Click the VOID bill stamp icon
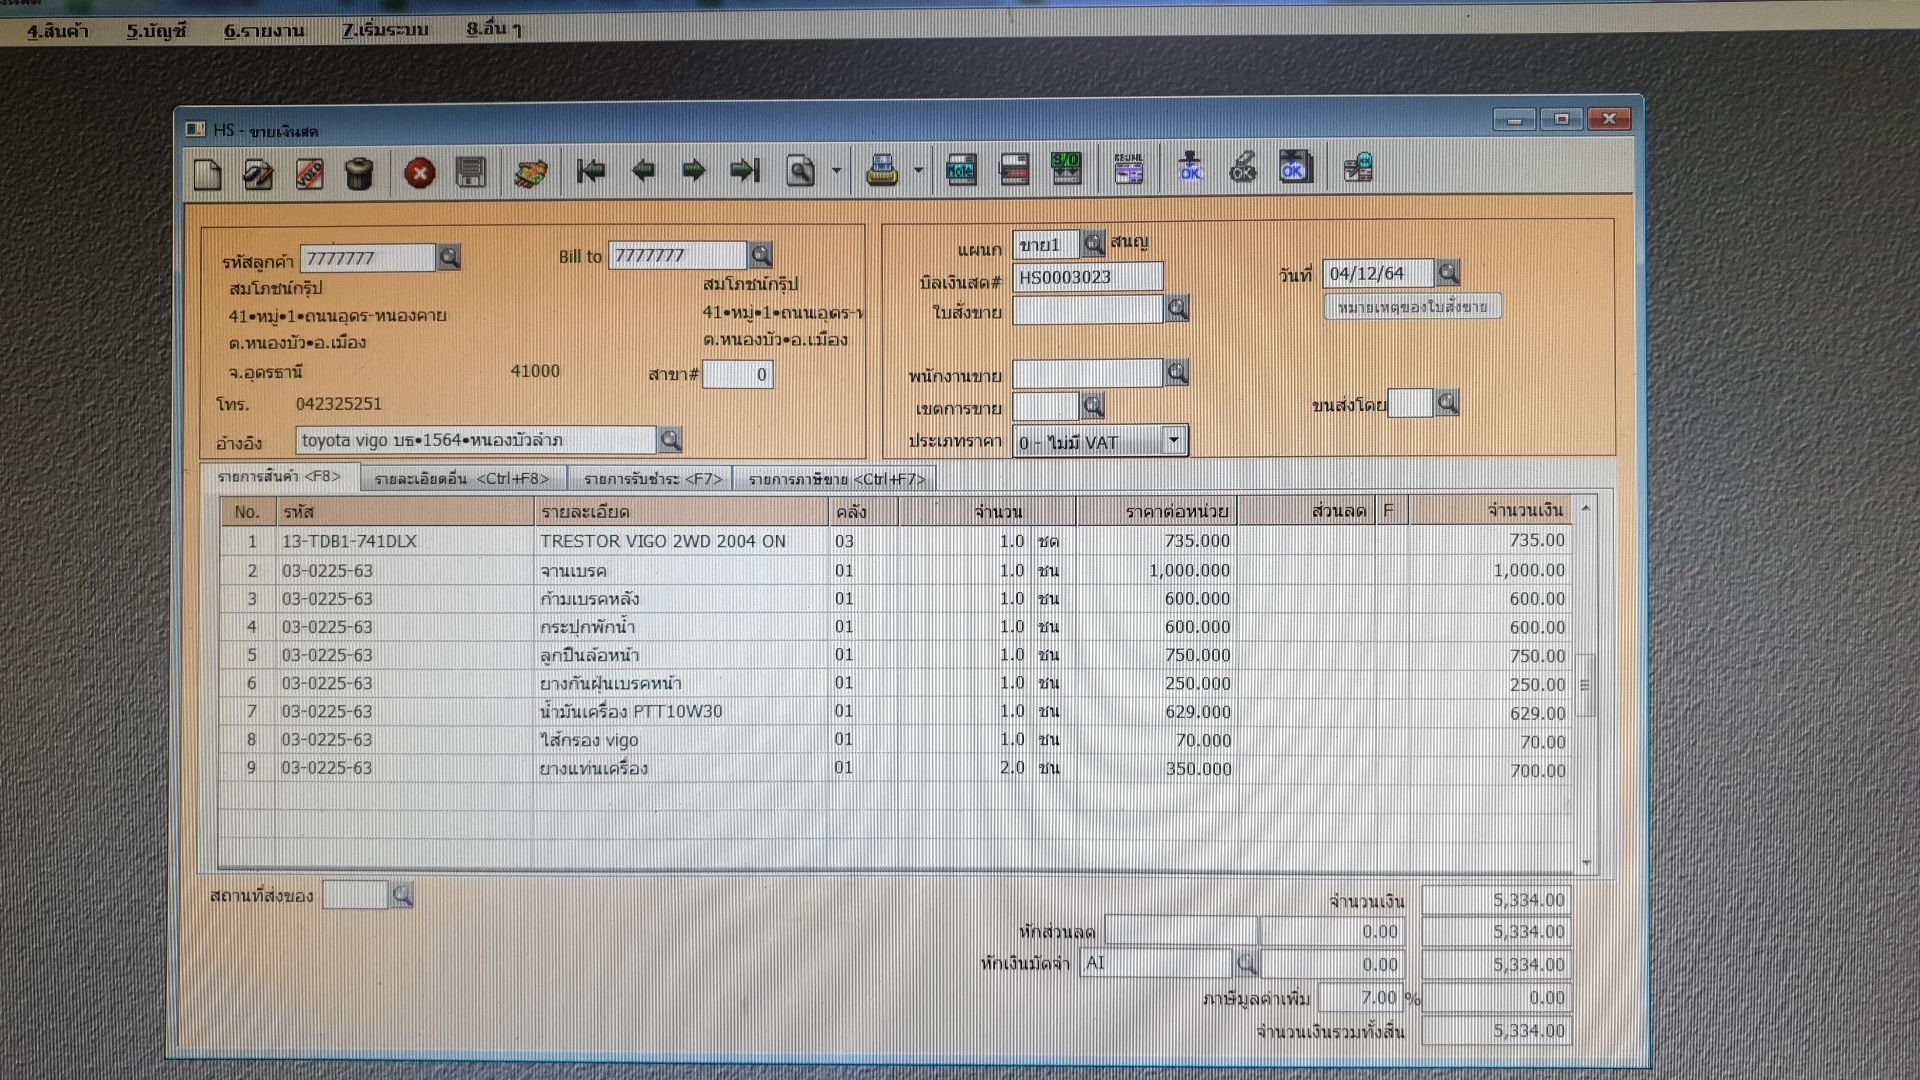This screenshot has height=1080, width=1920. point(309,174)
